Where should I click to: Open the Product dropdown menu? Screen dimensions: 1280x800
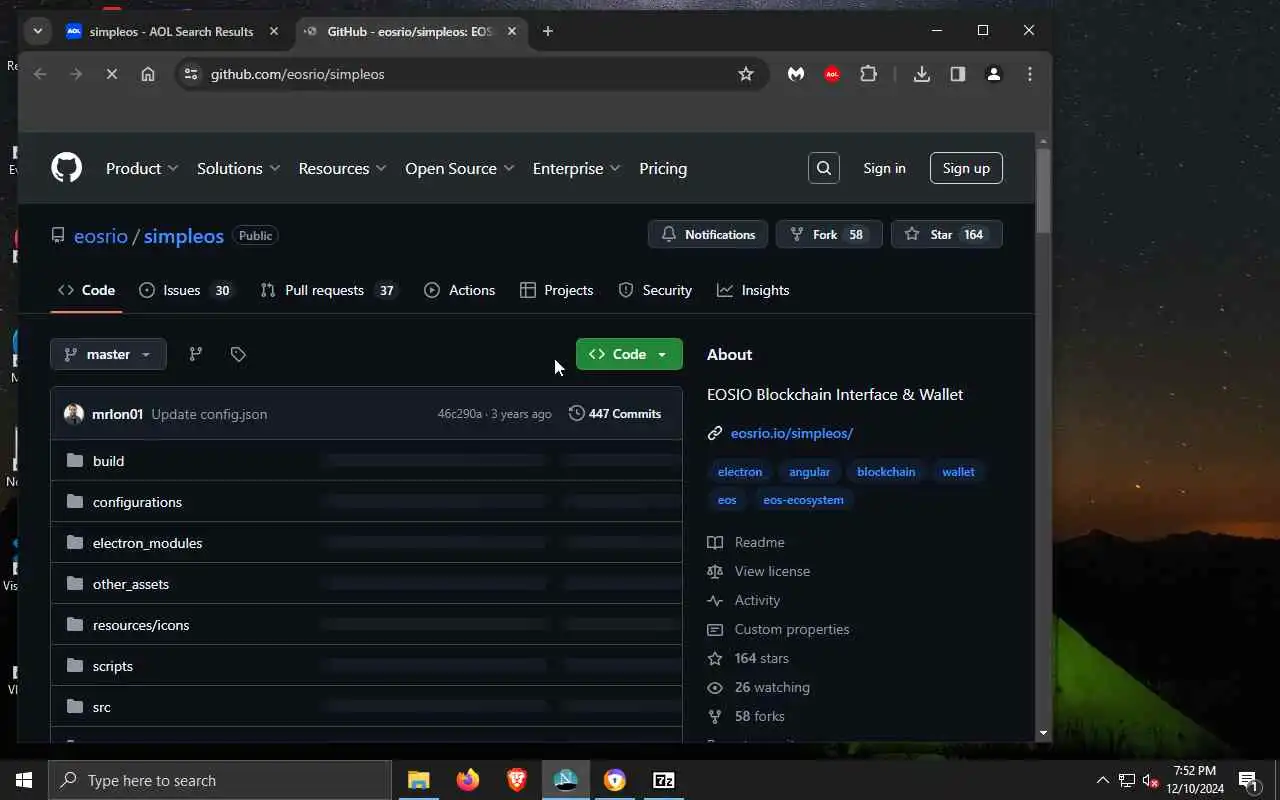click(x=142, y=168)
